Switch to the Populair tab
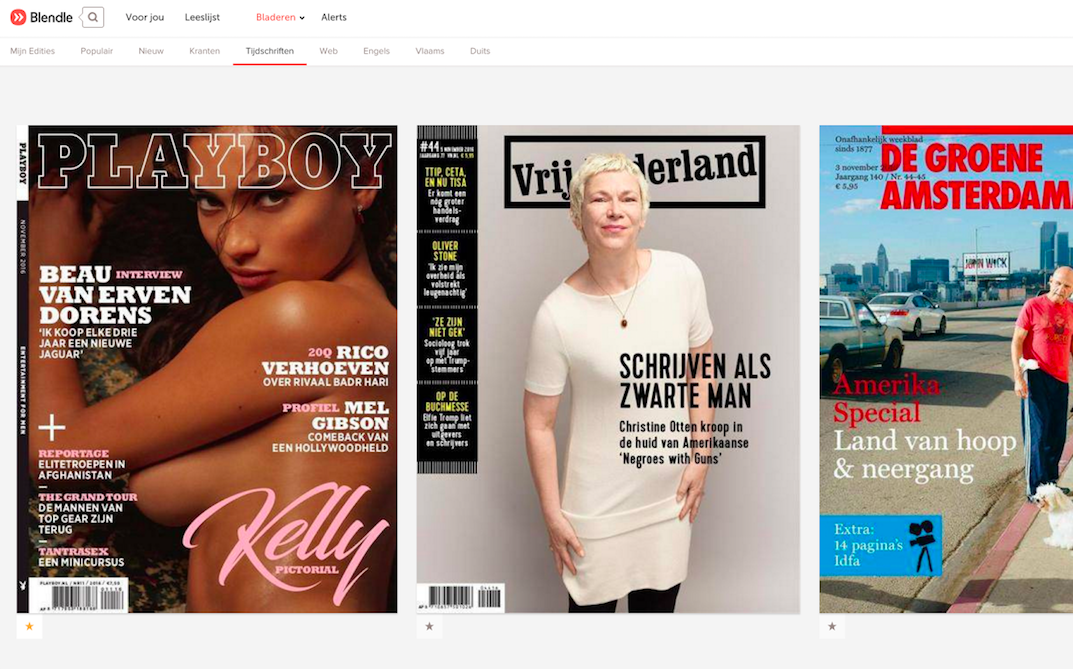1073x669 pixels. pos(96,51)
